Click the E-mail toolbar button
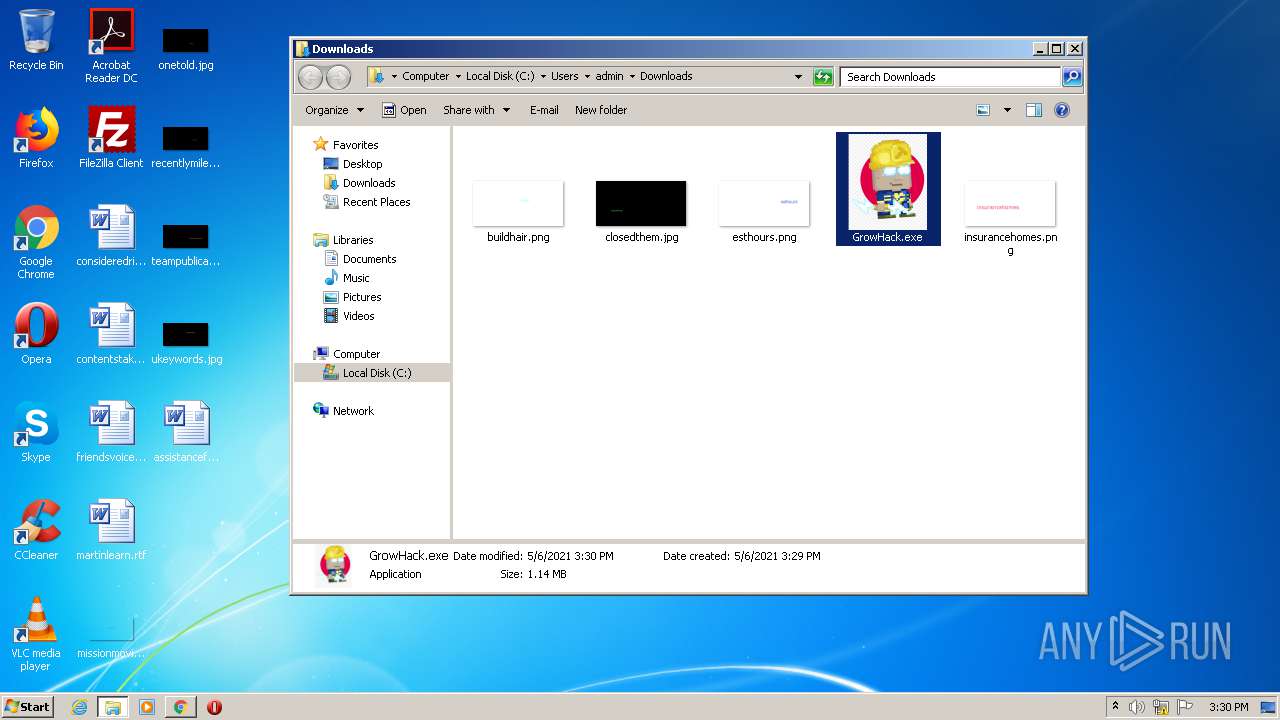This screenshot has height=720, width=1280. (544, 110)
